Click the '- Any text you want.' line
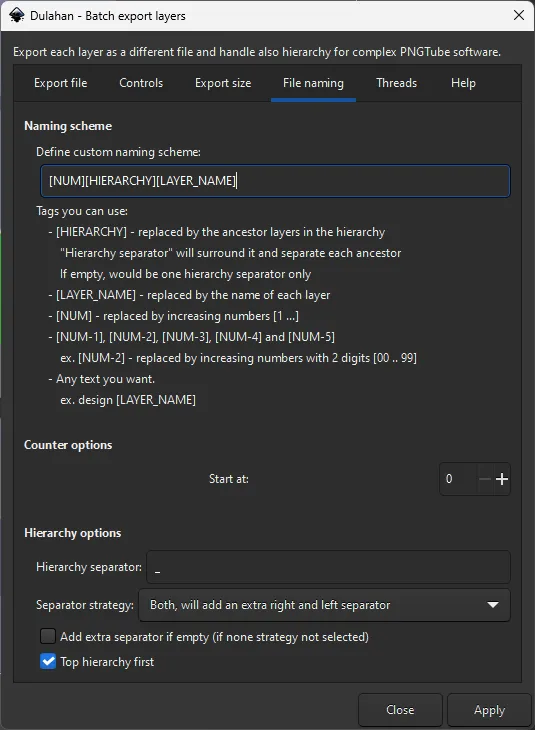The image size is (535, 730). (102, 379)
